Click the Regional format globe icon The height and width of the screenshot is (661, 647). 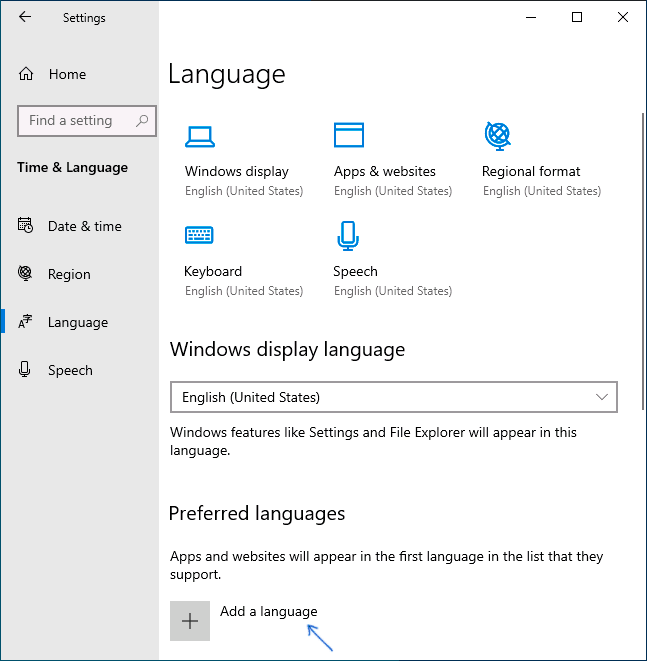coord(498,136)
